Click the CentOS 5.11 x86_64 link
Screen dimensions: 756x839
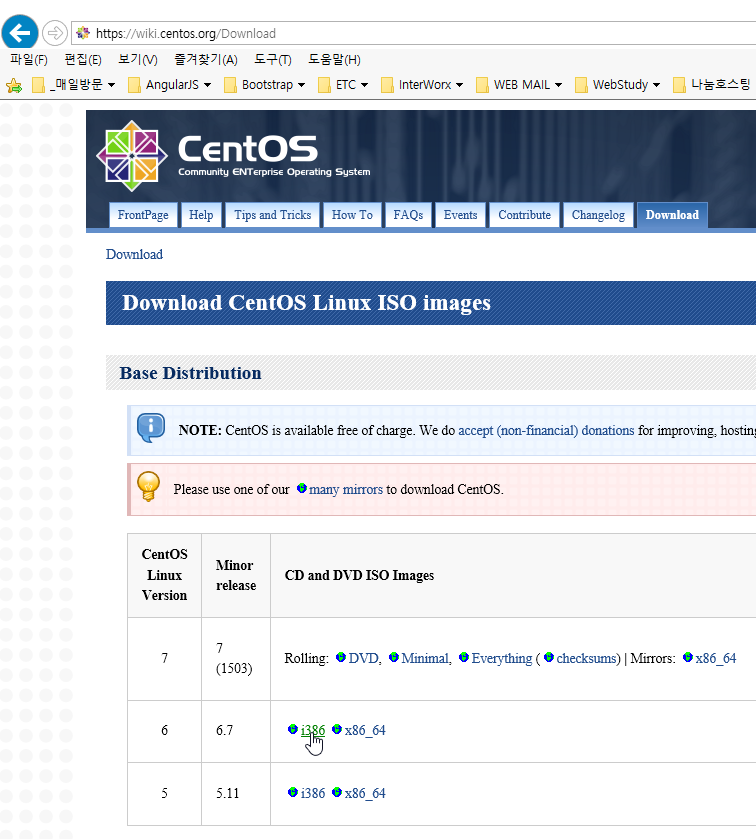364,793
